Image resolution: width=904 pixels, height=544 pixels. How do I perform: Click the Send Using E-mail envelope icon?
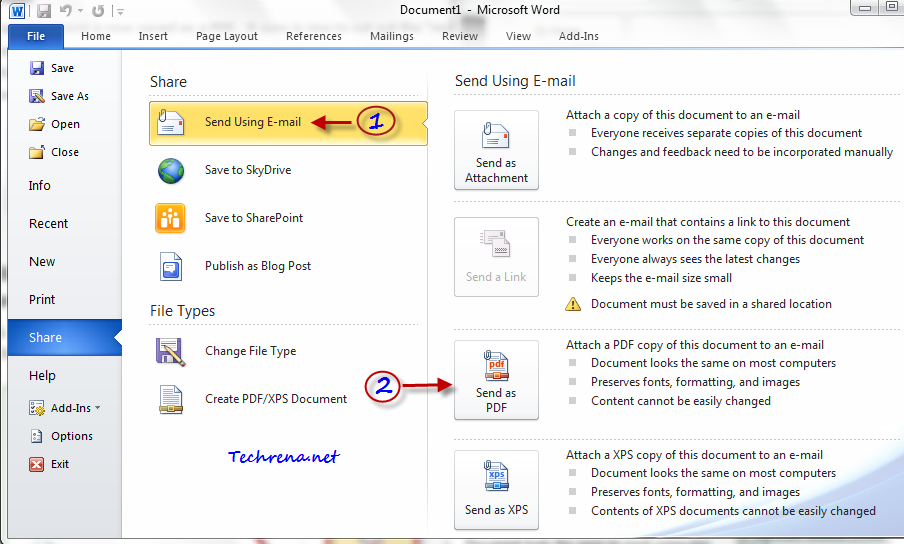click(171, 122)
